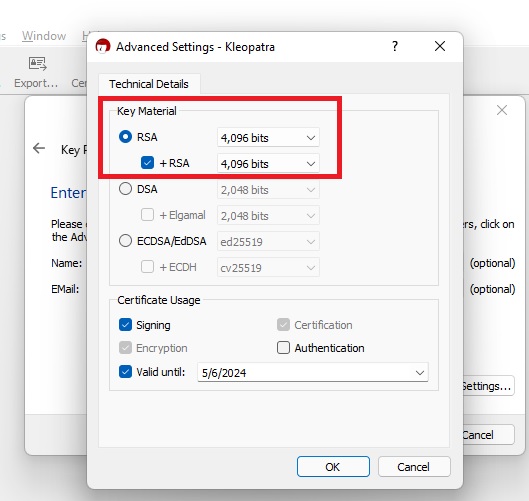Click the OK button
Viewport: 529px width, 501px height.
(x=333, y=467)
